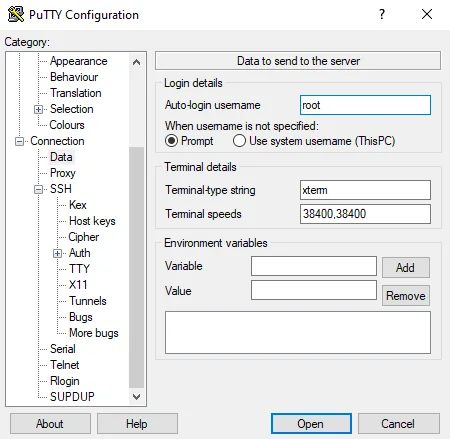
Task: Select the Connection category label
Action: [57, 141]
